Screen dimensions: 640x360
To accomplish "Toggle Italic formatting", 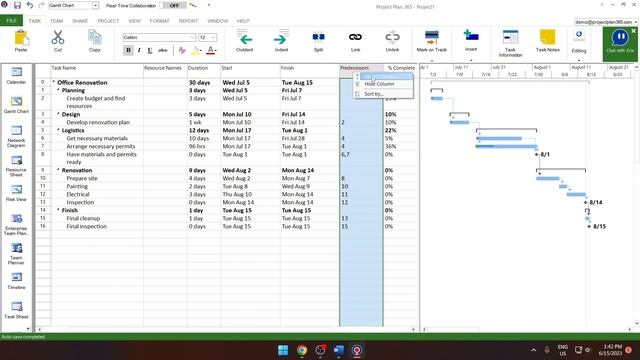I will pos(139,50).
